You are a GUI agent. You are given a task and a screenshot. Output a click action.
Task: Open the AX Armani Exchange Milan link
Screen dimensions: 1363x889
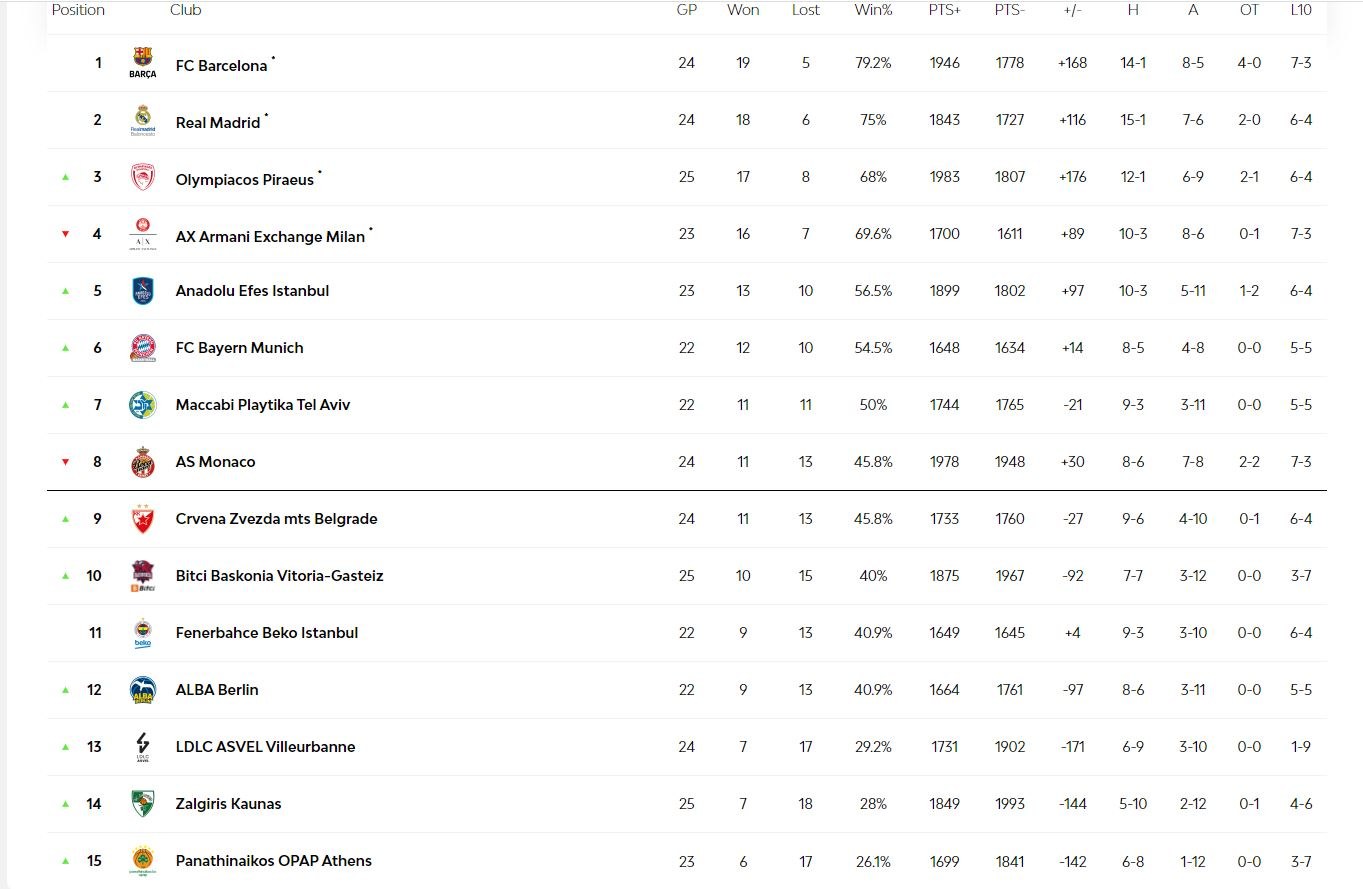click(270, 237)
